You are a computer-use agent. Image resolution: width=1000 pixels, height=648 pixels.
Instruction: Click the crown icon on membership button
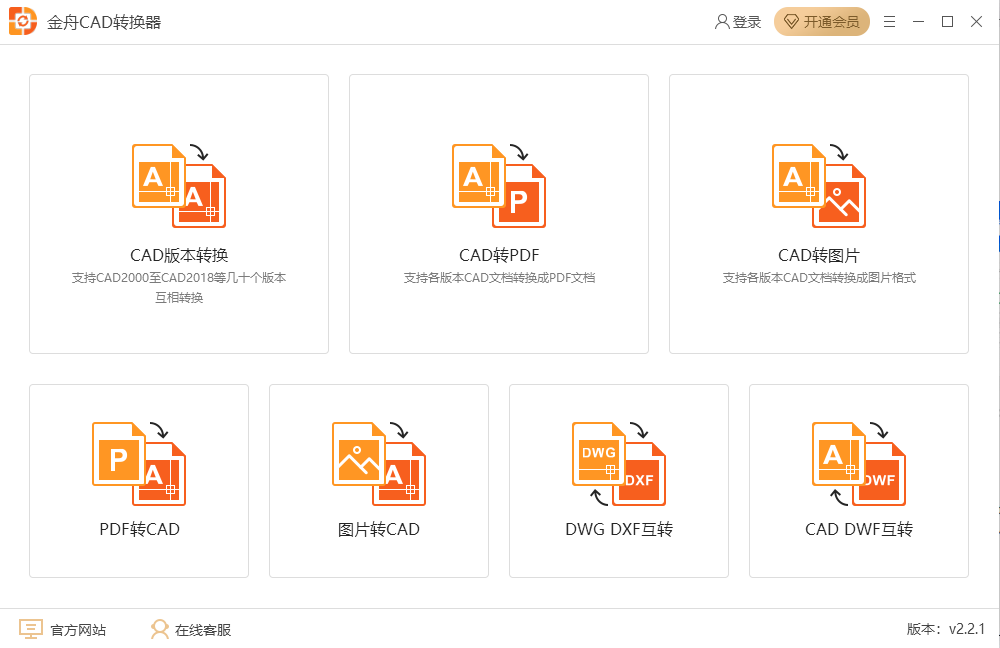click(791, 20)
